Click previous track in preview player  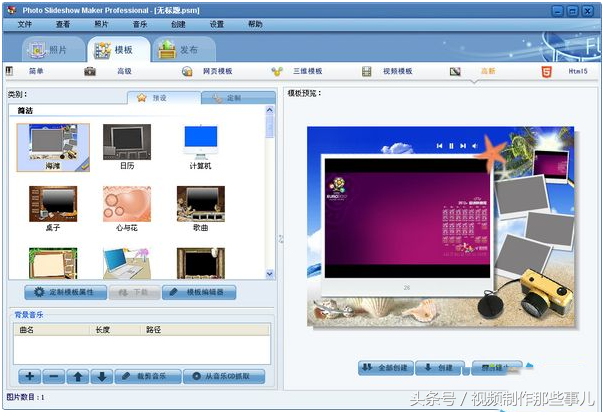coord(439,146)
